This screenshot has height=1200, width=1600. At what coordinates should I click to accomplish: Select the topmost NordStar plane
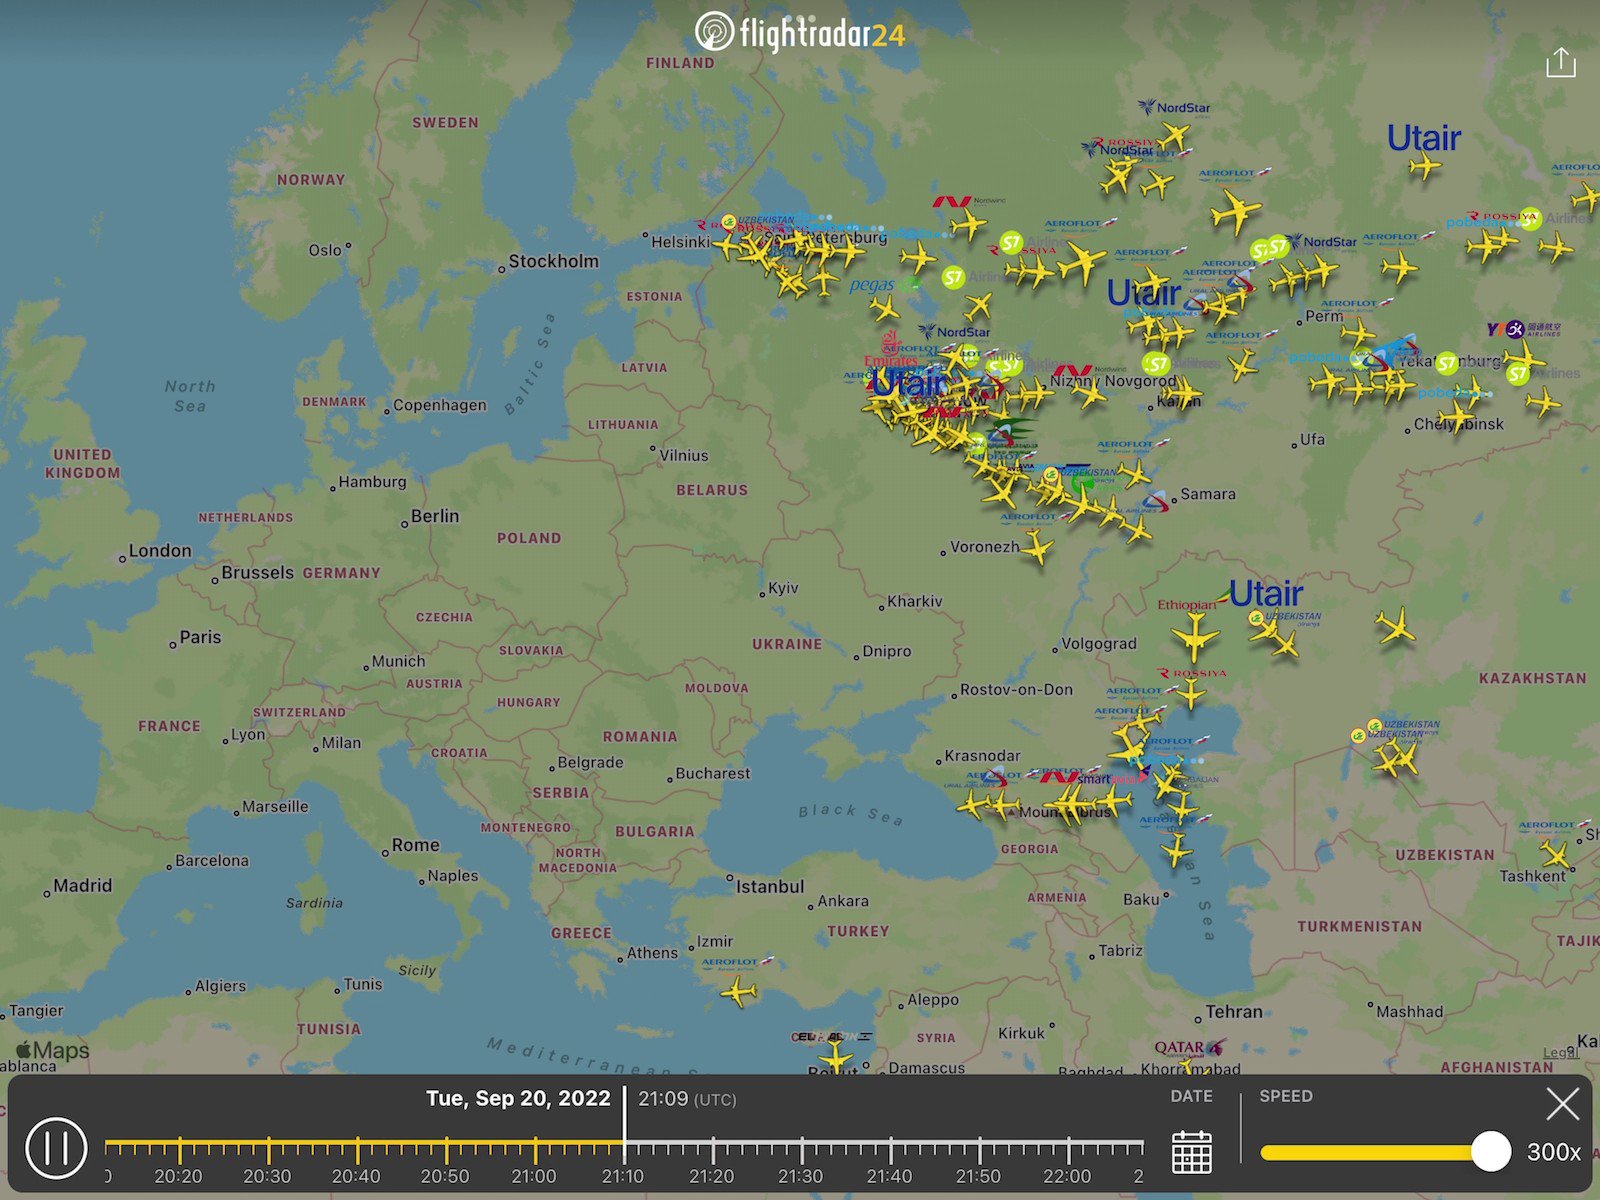[x=1176, y=135]
